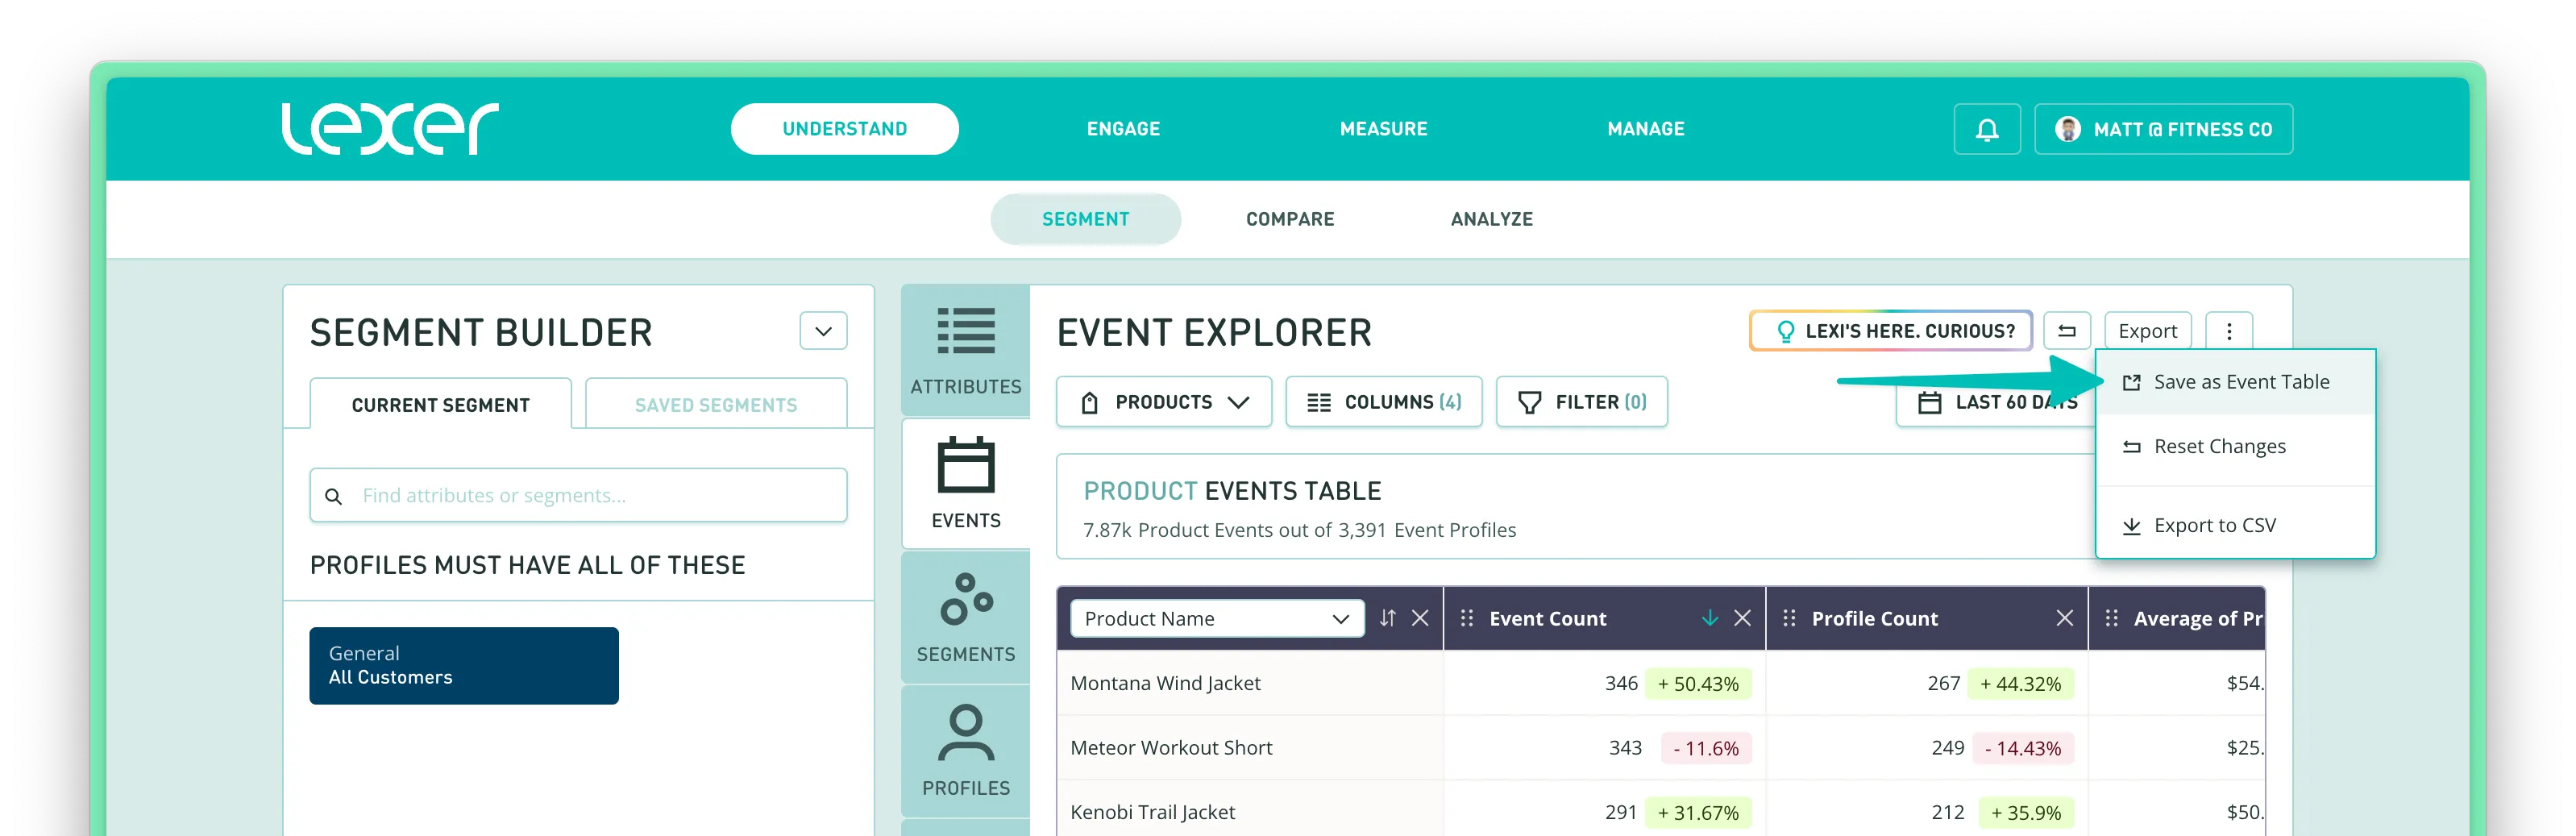This screenshot has width=2576, height=836.
Task: Switch to the Analyze sub-tab
Action: point(1491,219)
